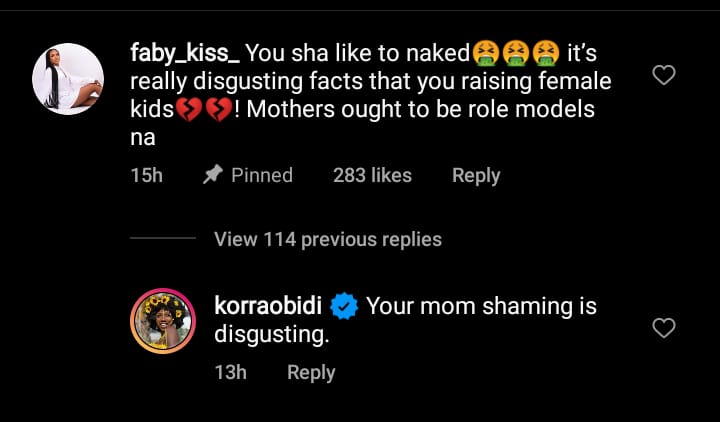Reply to korraobidi's comment

[x=310, y=372]
